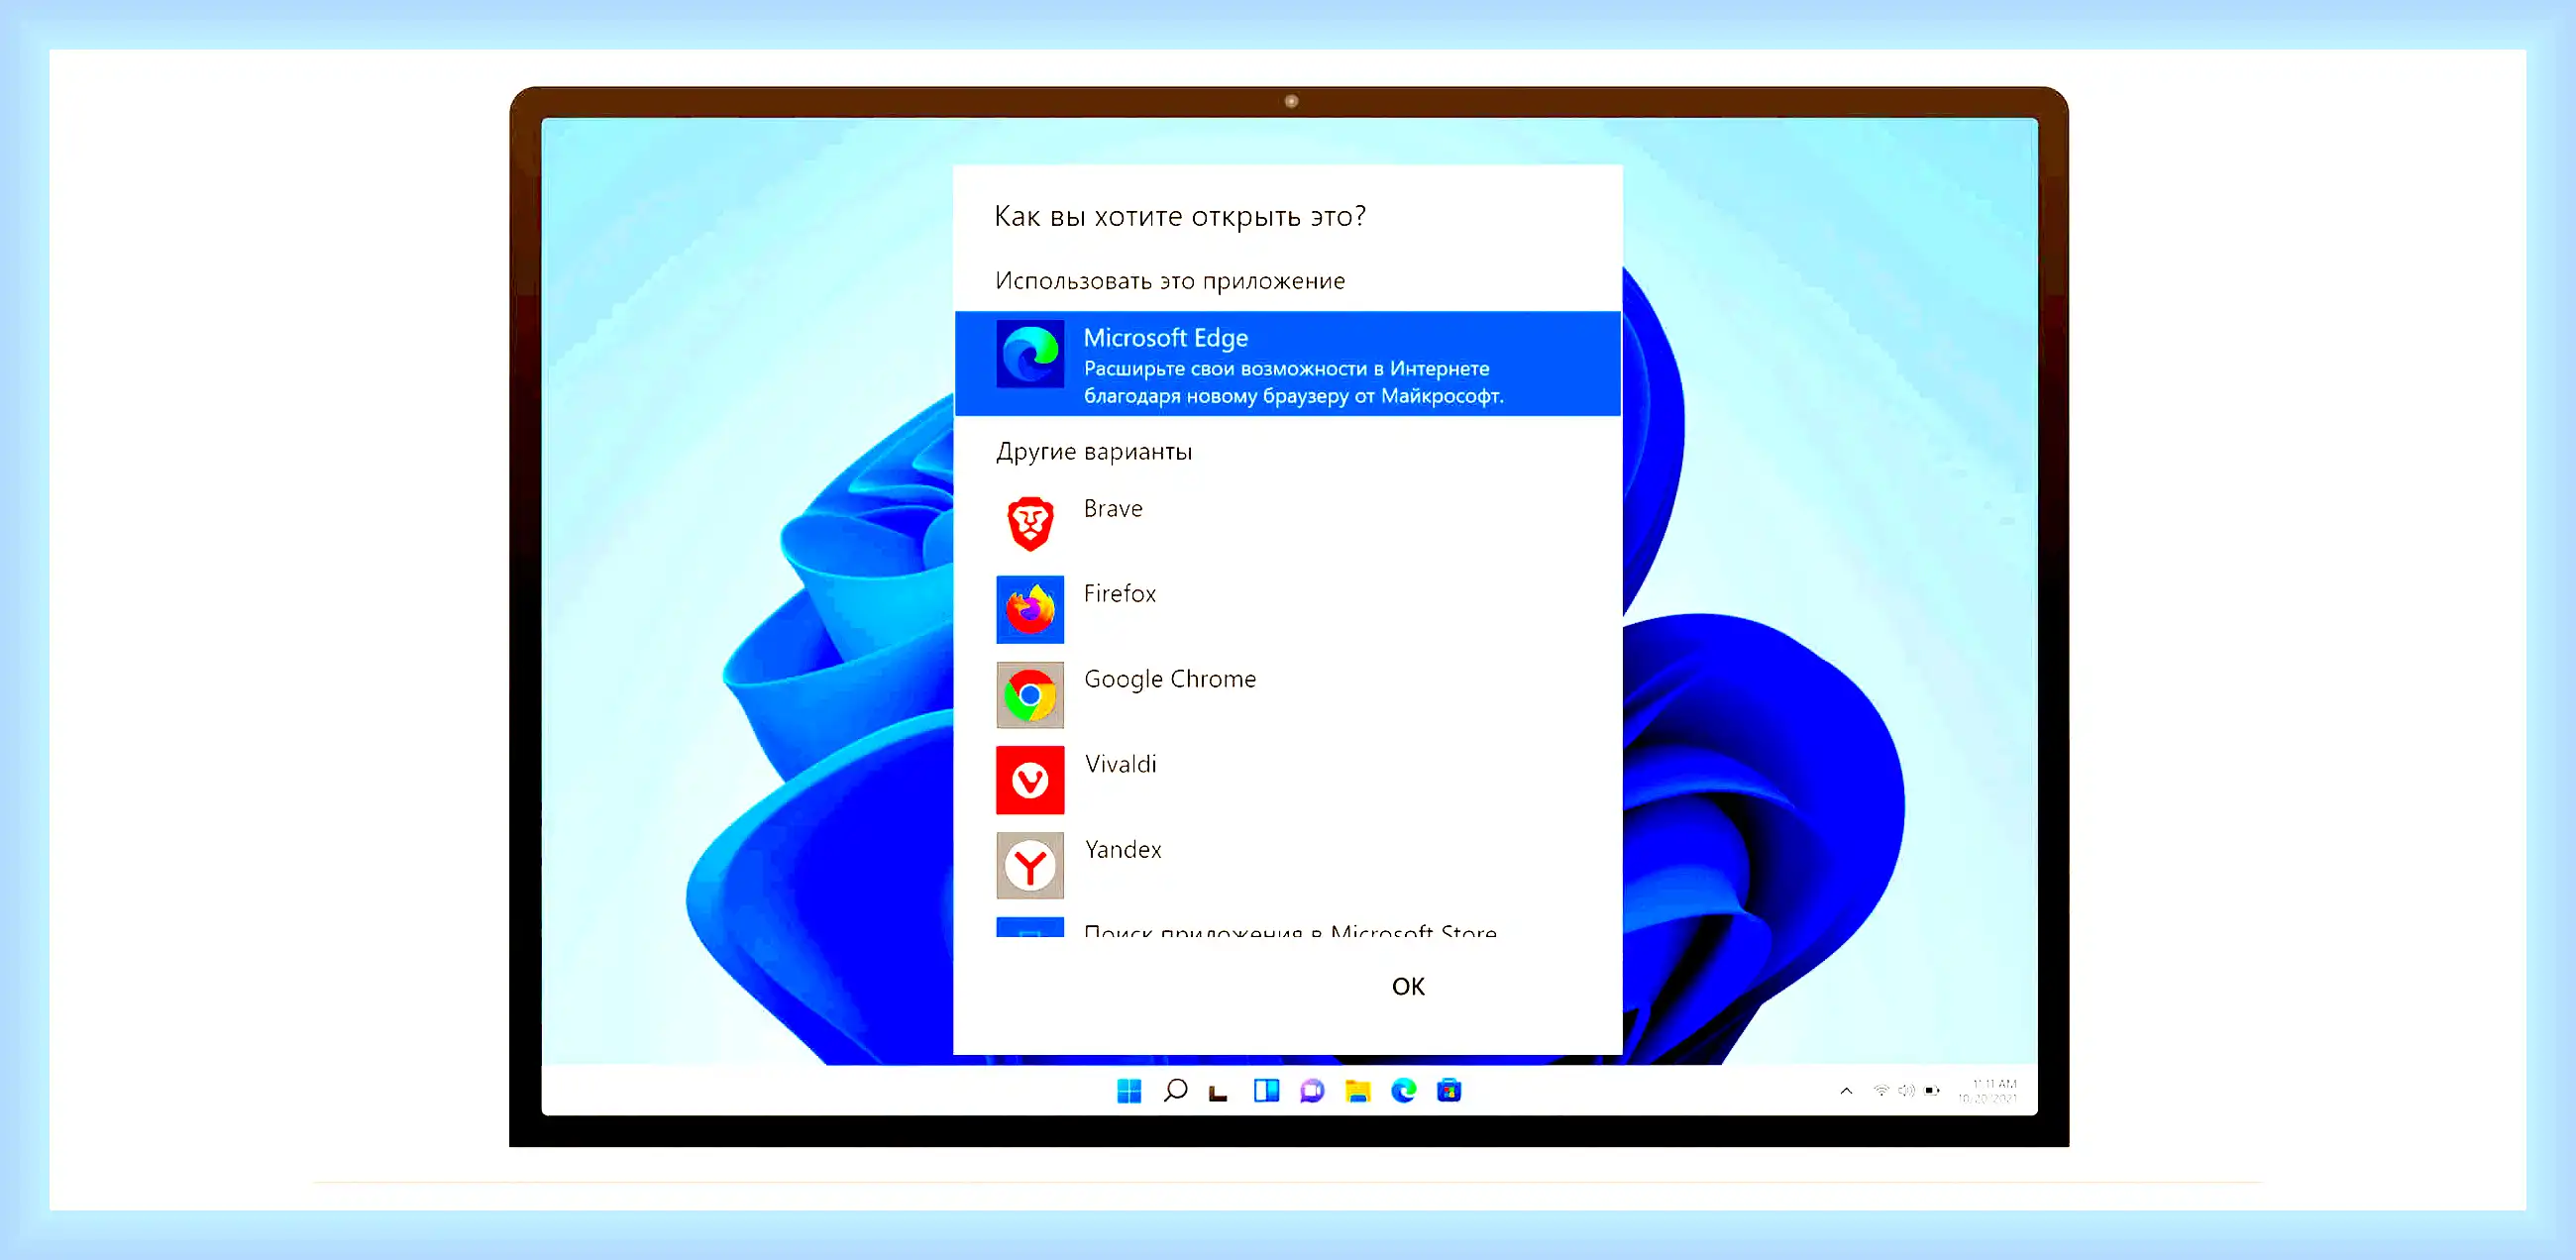Viewport: 2576px width, 1260px height.
Task: Click the 'Brave' app name
Action: coord(1113,509)
